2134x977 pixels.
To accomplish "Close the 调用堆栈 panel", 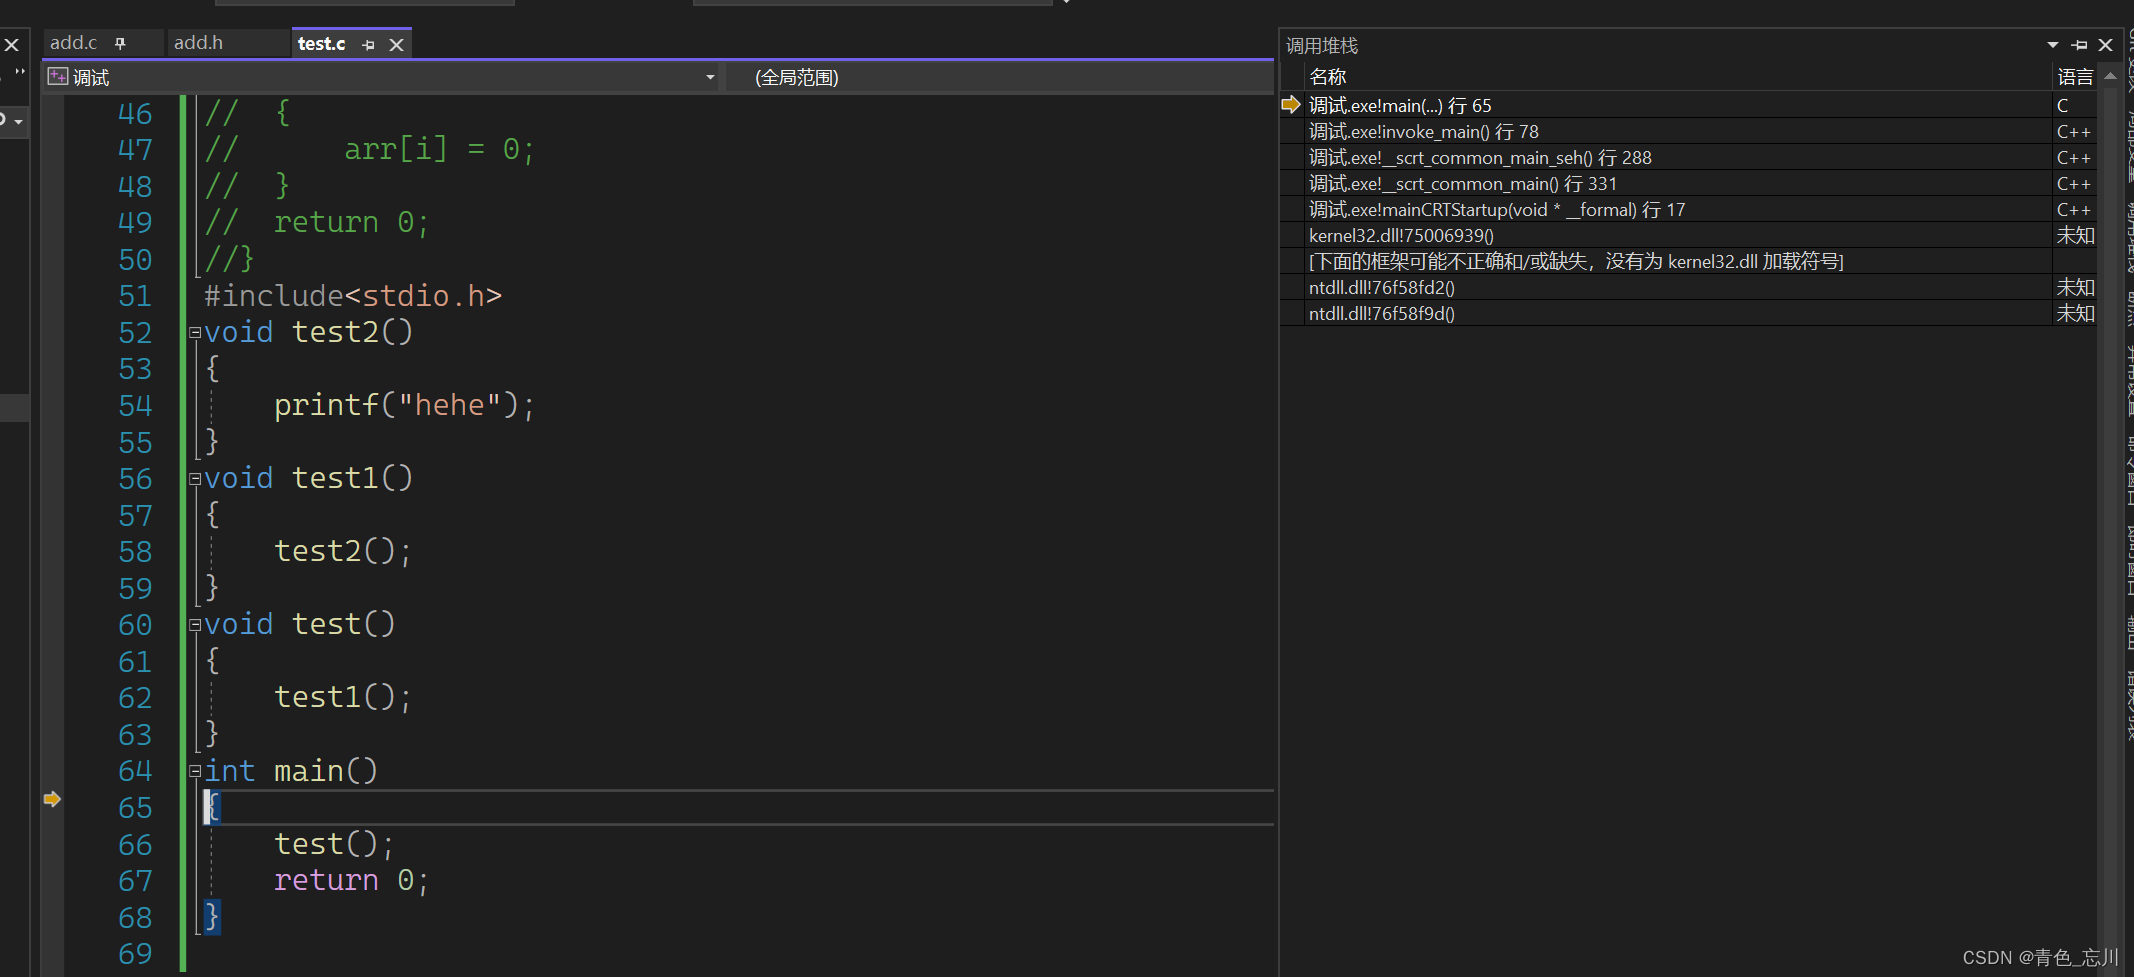I will 2106,45.
